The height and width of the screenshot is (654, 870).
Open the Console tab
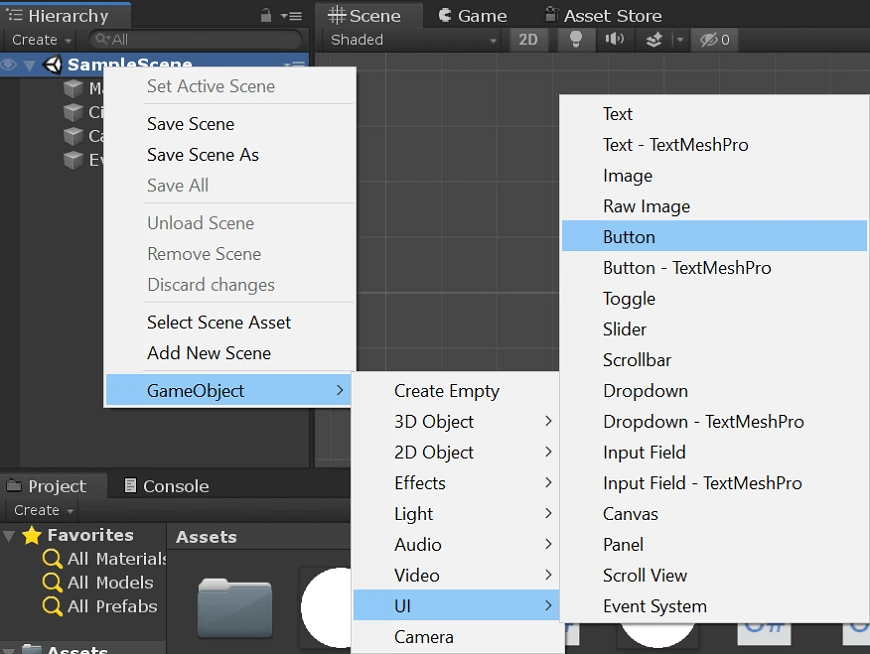(166, 486)
